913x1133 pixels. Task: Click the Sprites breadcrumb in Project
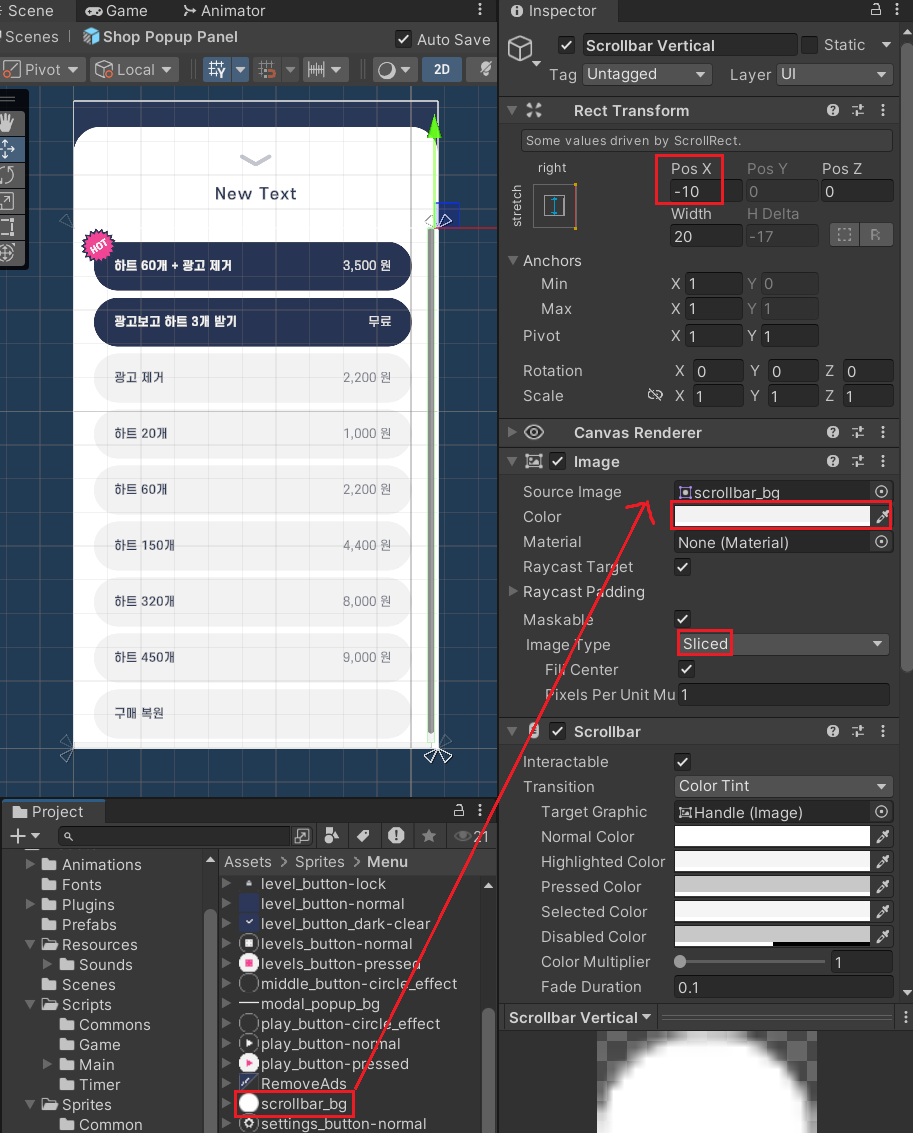[x=319, y=861]
